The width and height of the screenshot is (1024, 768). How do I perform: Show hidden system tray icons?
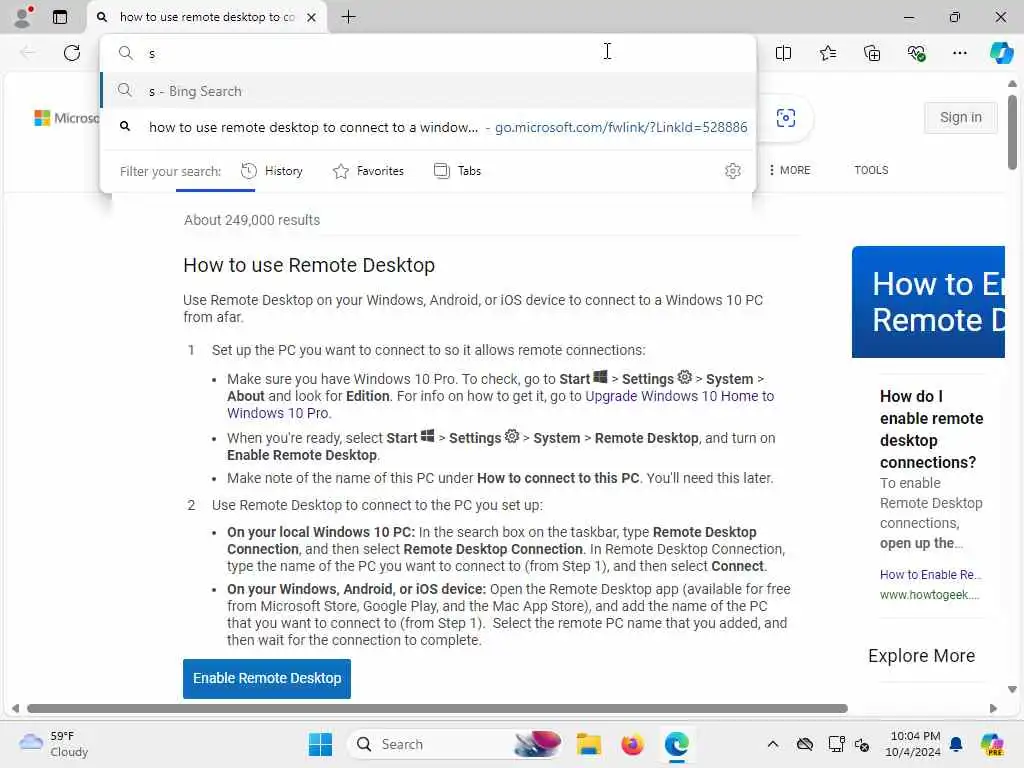pyautogui.click(x=773, y=744)
